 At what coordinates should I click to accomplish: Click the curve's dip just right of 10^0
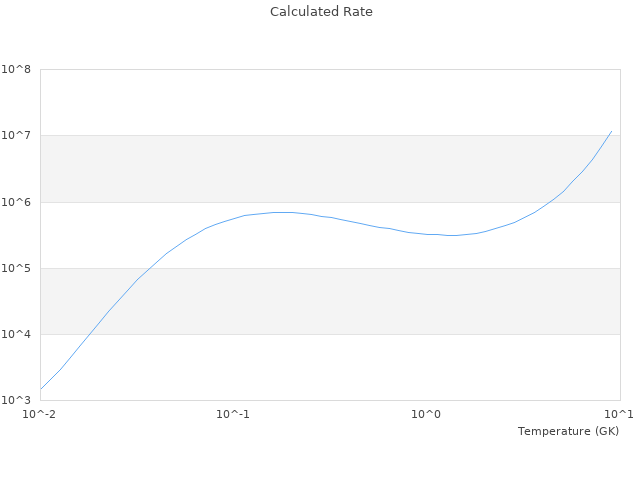452,235
